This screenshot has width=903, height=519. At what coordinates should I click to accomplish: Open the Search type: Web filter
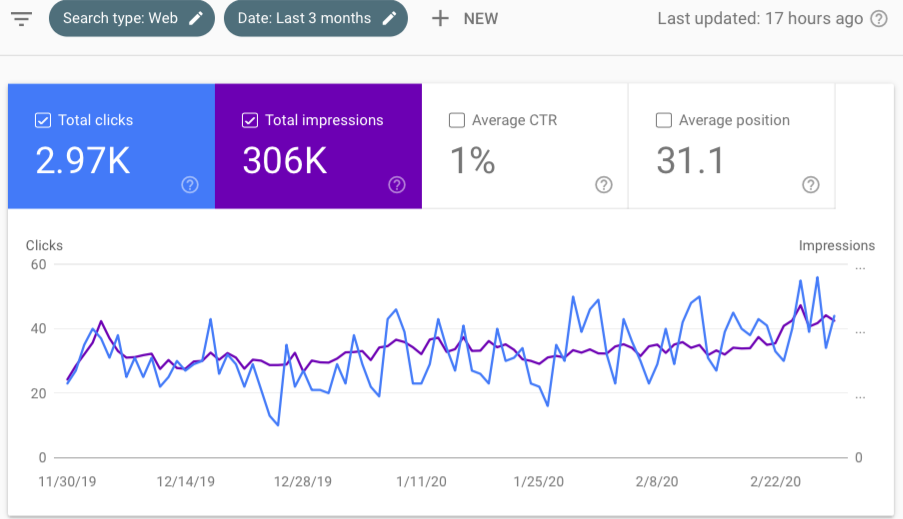(120, 18)
